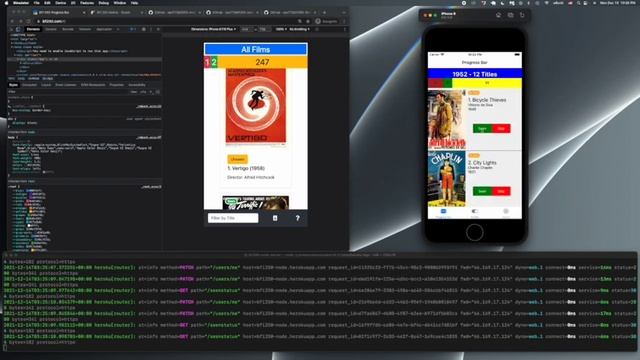Screen dimensions: 640x360
Task: Open the Debug menu in the menu bar
Action: pos(104,3)
